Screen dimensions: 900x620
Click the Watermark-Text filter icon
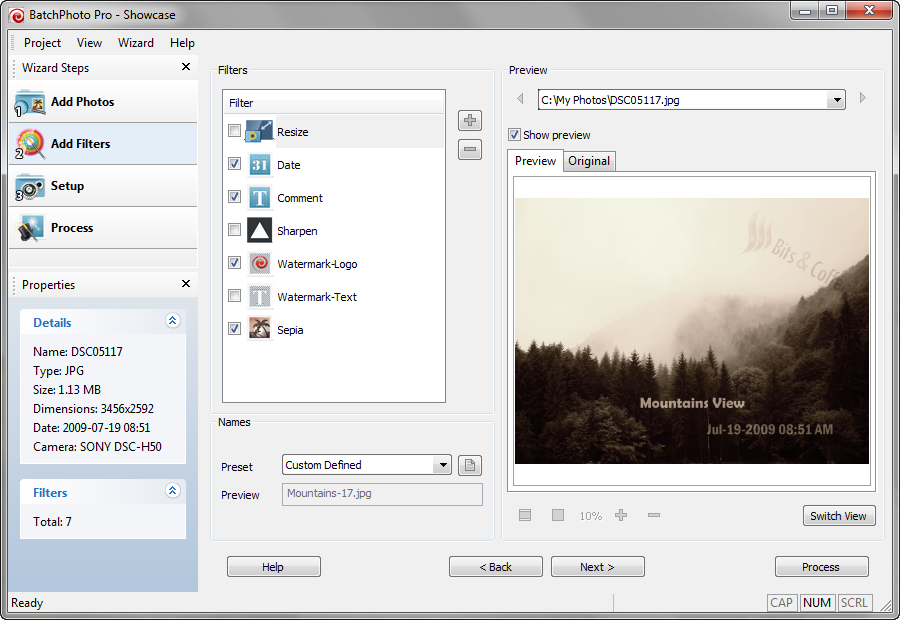click(x=259, y=297)
